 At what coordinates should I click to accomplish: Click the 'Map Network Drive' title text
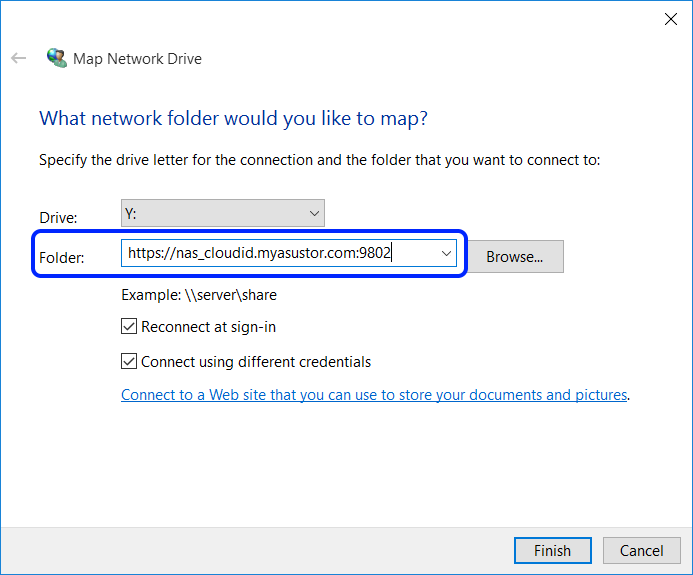tap(137, 59)
